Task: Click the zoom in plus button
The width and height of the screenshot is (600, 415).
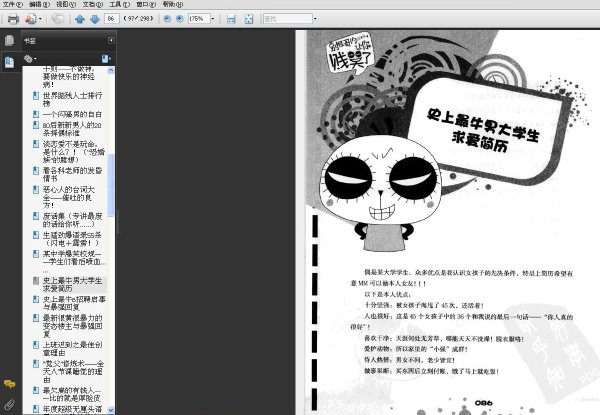Action: coord(179,18)
